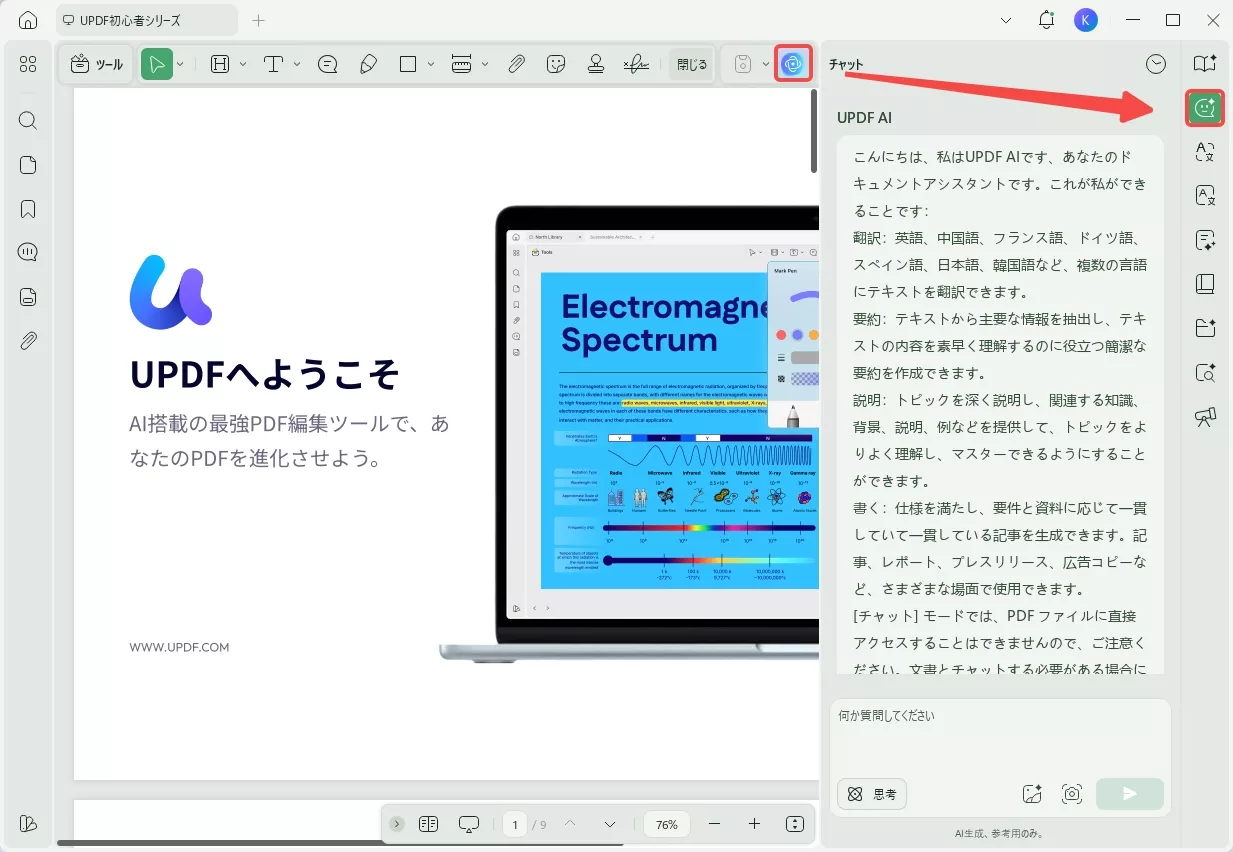Select the stamp tool
Viewport: 1233px width, 852px height.
click(596, 63)
